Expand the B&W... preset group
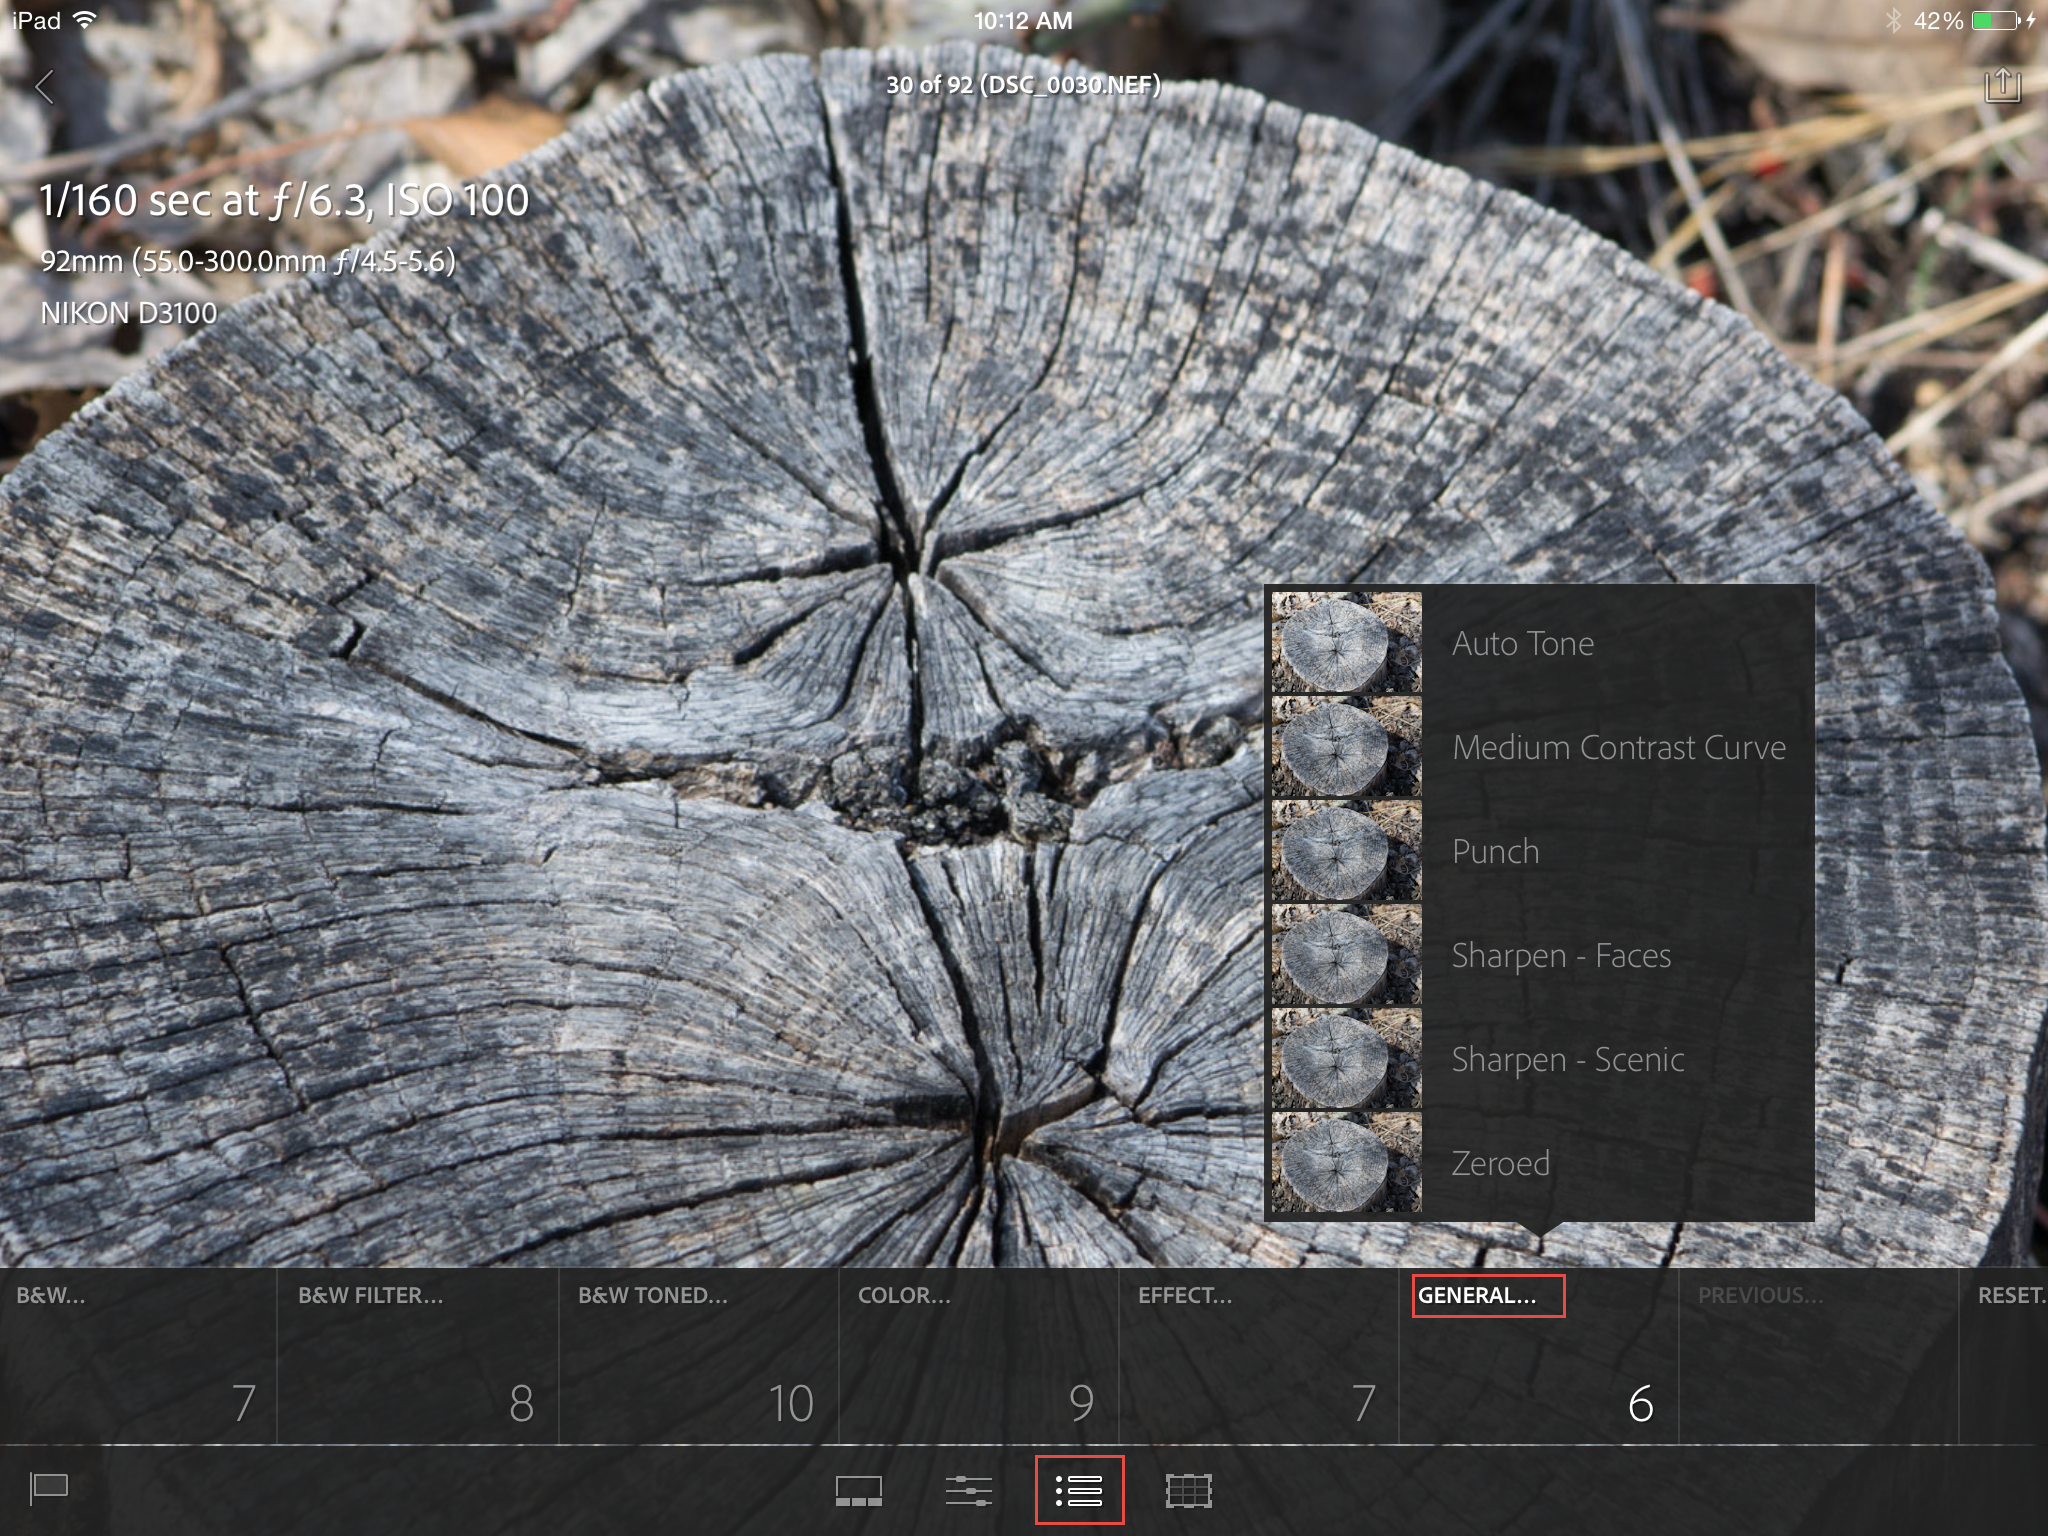This screenshot has width=2048, height=1536. click(x=138, y=1356)
